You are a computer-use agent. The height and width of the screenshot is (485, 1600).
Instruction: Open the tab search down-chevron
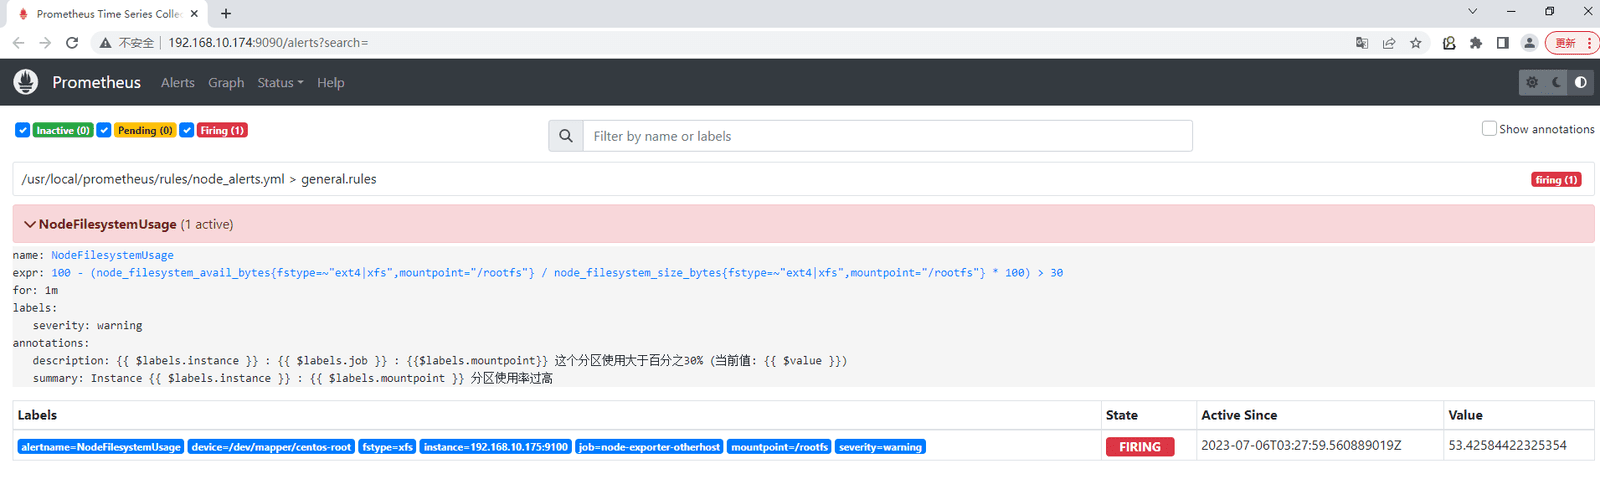coord(1472,11)
